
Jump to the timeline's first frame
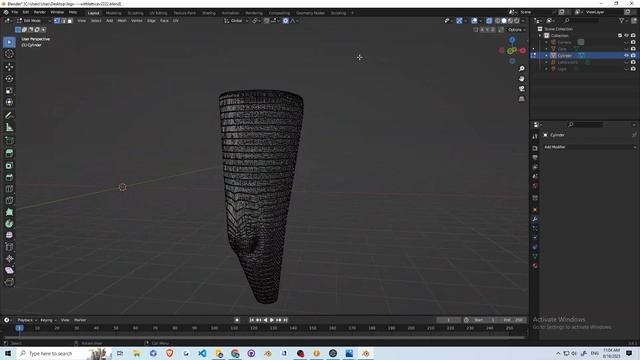point(251,320)
